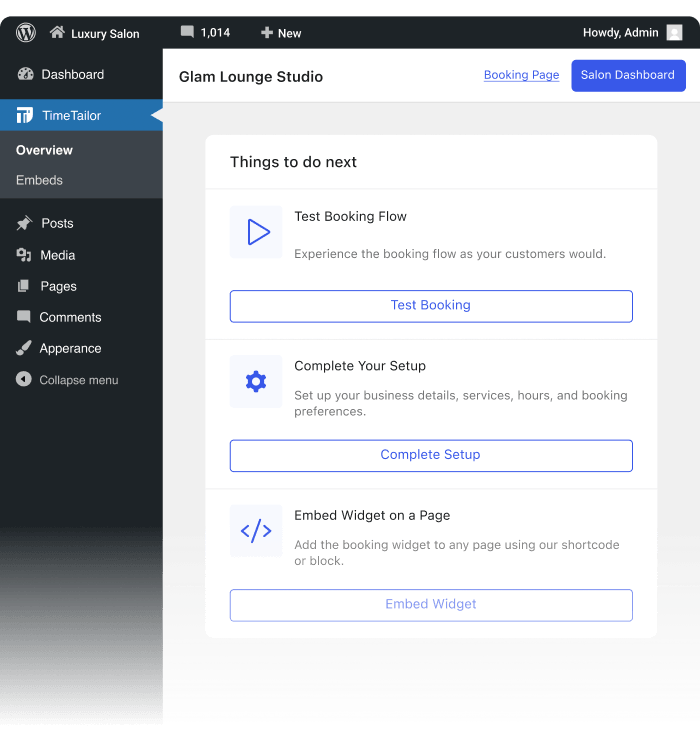Click the WordPress logo icon
This screenshot has width=700, height=752.
(x=26, y=33)
